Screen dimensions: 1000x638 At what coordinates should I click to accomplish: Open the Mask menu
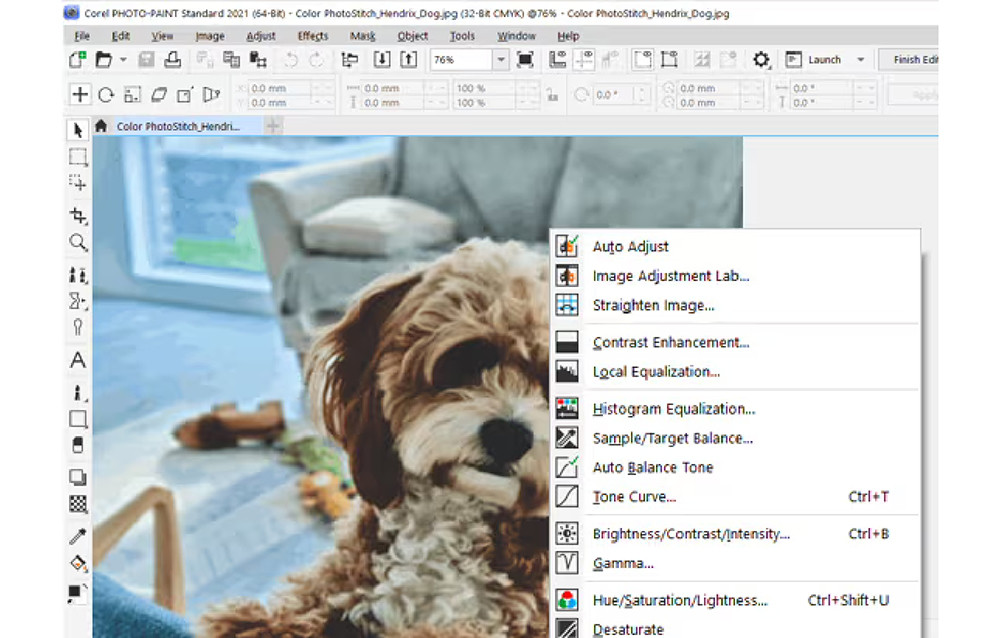pos(362,36)
